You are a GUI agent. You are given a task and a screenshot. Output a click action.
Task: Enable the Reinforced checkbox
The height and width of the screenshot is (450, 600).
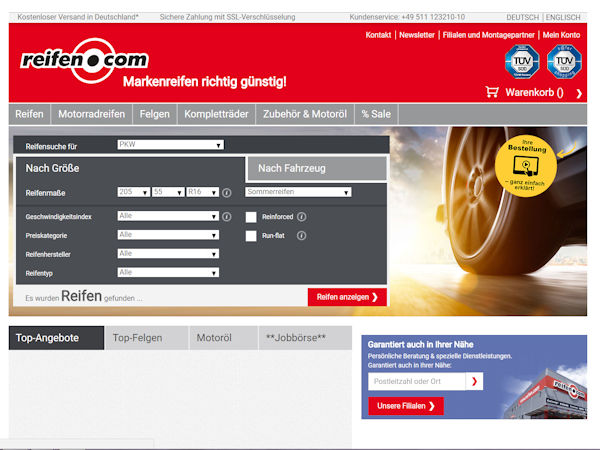point(251,217)
